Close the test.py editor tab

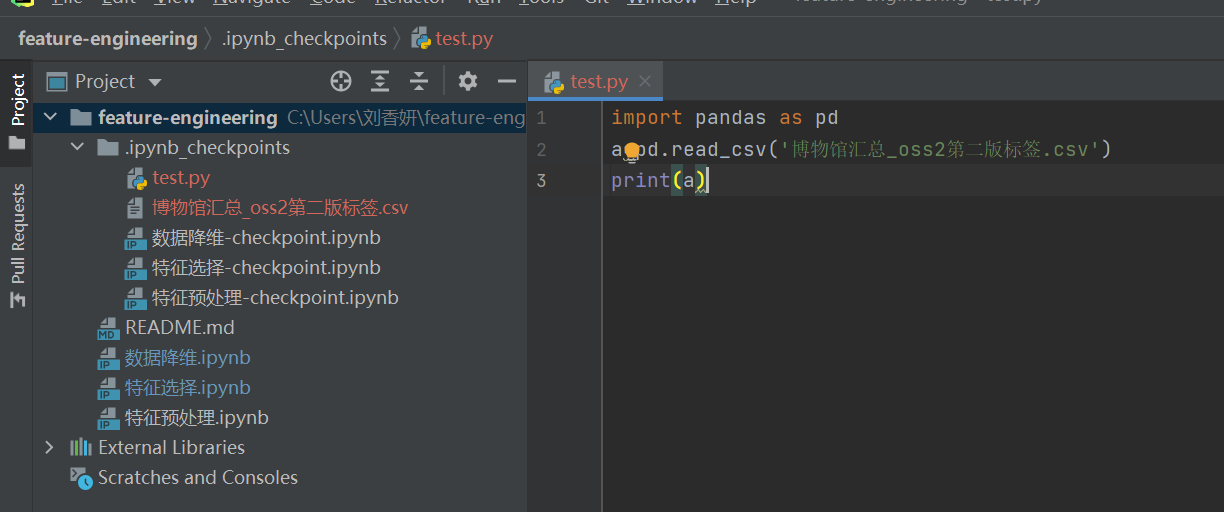pyautogui.click(x=645, y=82)
